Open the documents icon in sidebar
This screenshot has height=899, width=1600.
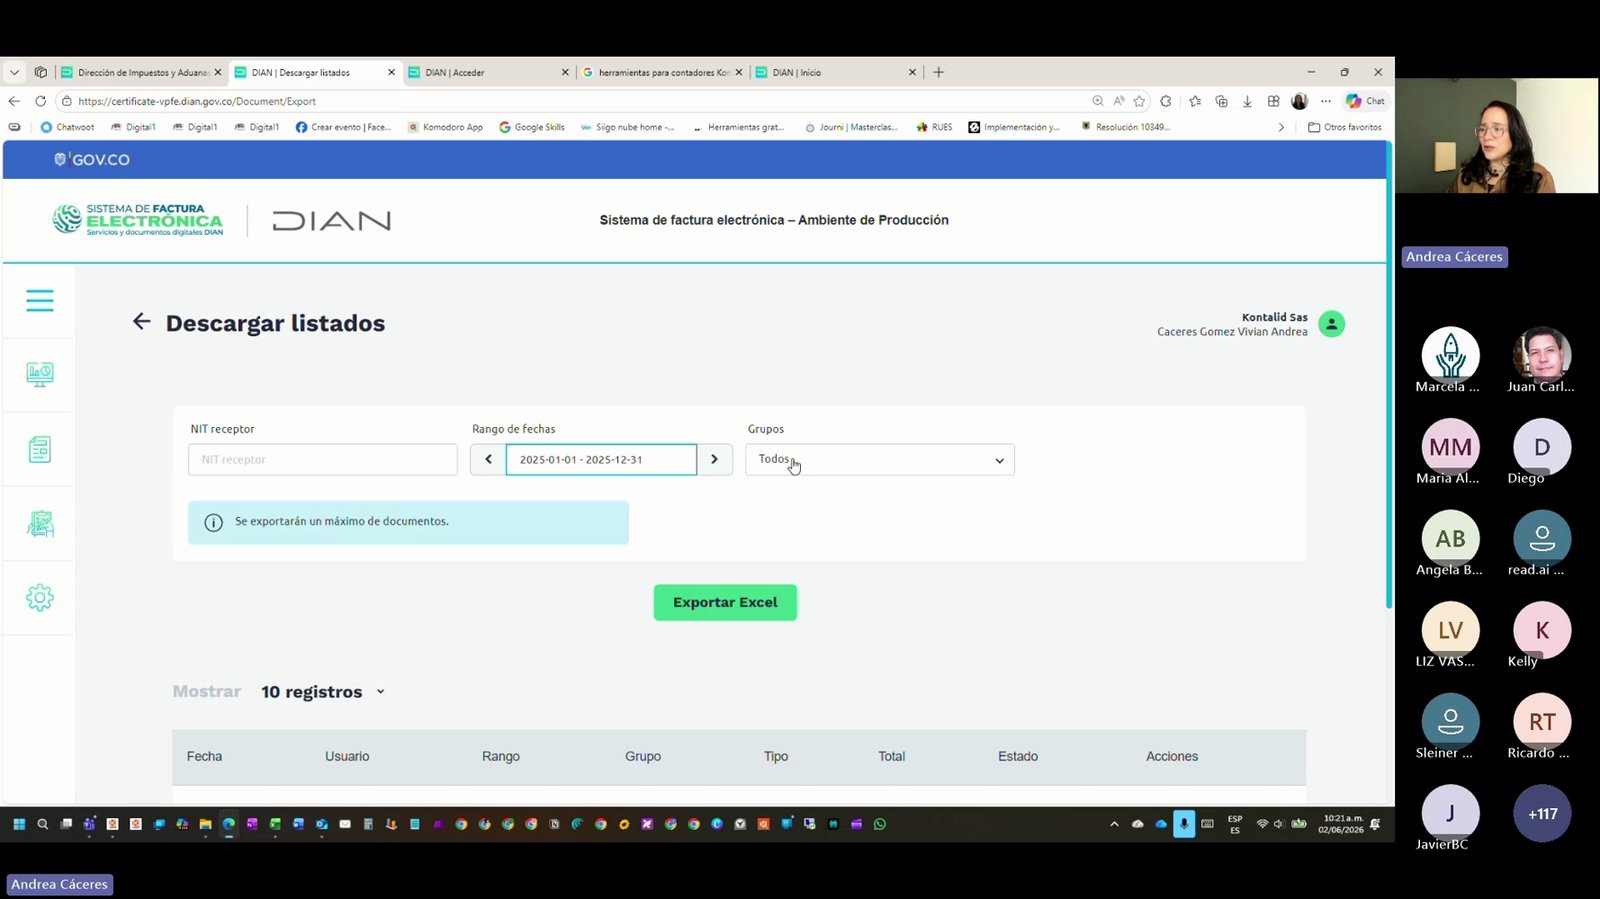(40, 449)
